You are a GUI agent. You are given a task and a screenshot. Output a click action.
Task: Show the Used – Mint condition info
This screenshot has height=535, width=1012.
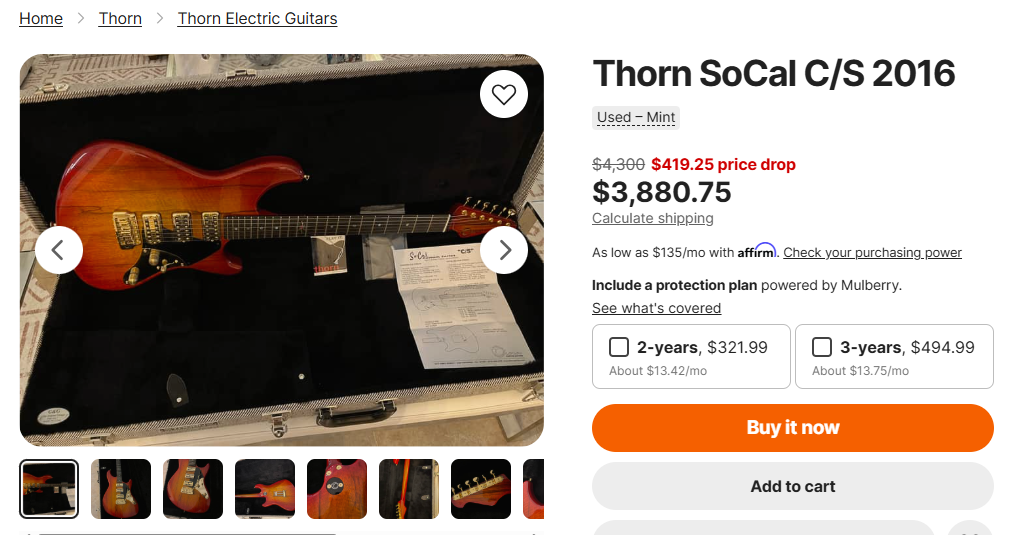coord(636,117)
